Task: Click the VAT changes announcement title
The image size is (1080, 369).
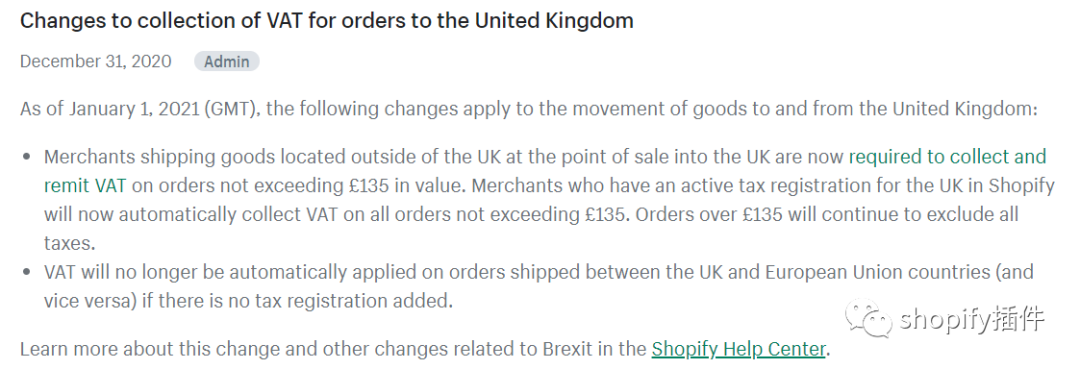Action: coord(326,21)
